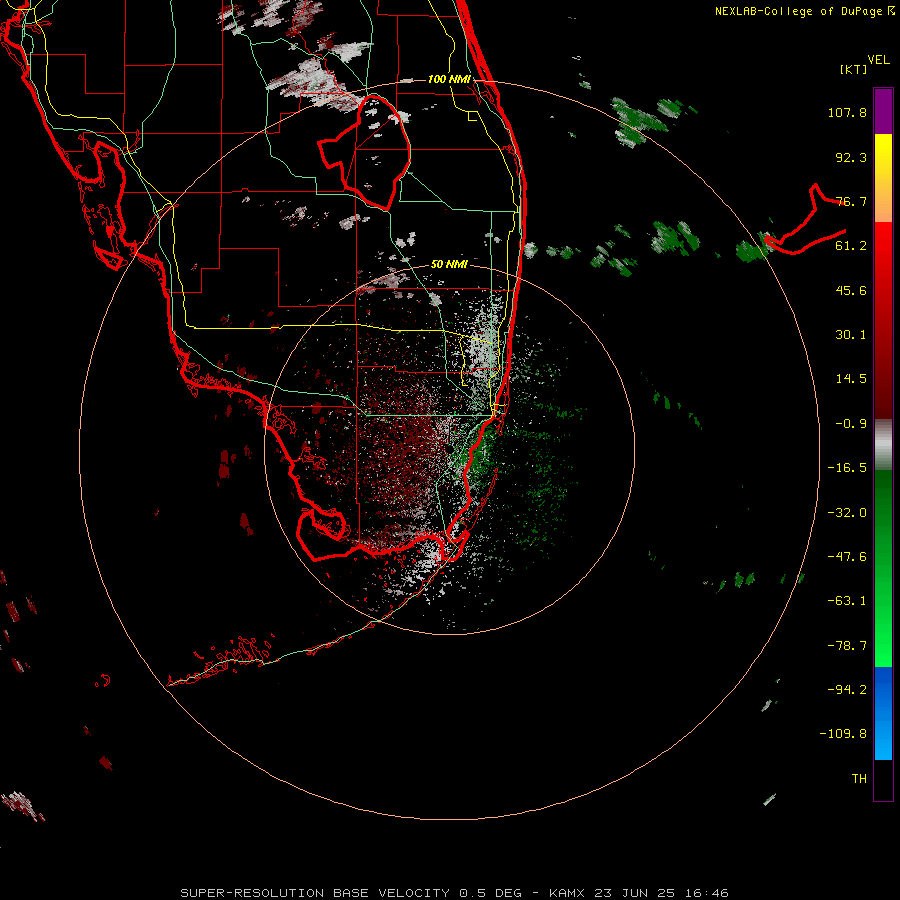Viewport: 900px width, 900px height.
Task: Select the -32.0 velocity scale value
Action: point(847,513)
